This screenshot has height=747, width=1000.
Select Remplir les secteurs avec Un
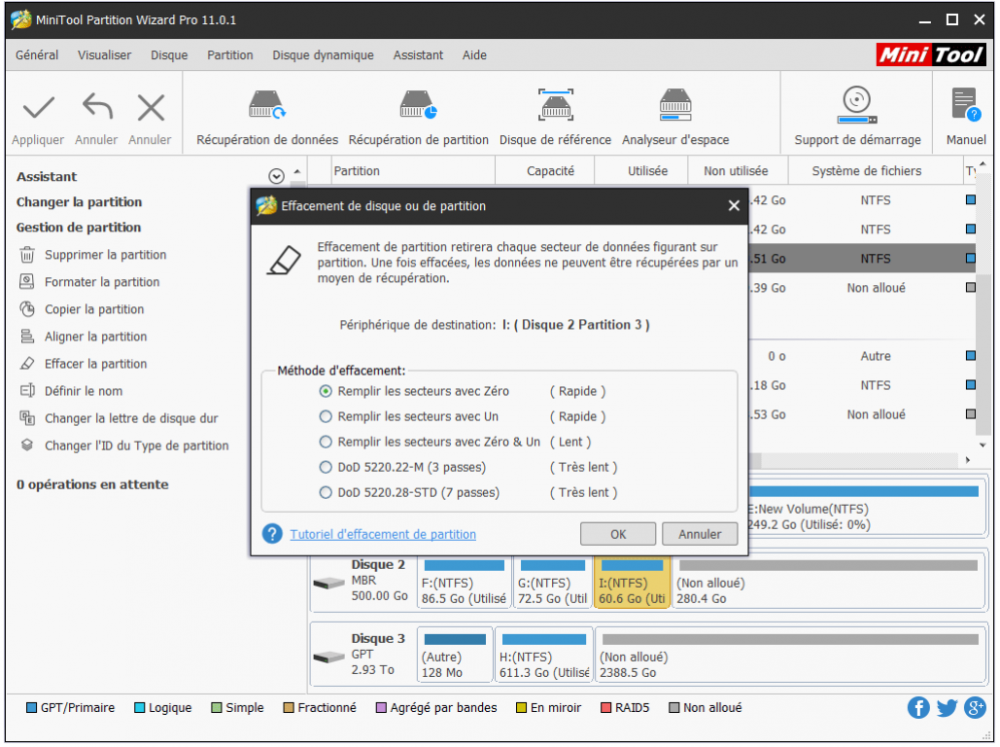(x=325, y=417)
